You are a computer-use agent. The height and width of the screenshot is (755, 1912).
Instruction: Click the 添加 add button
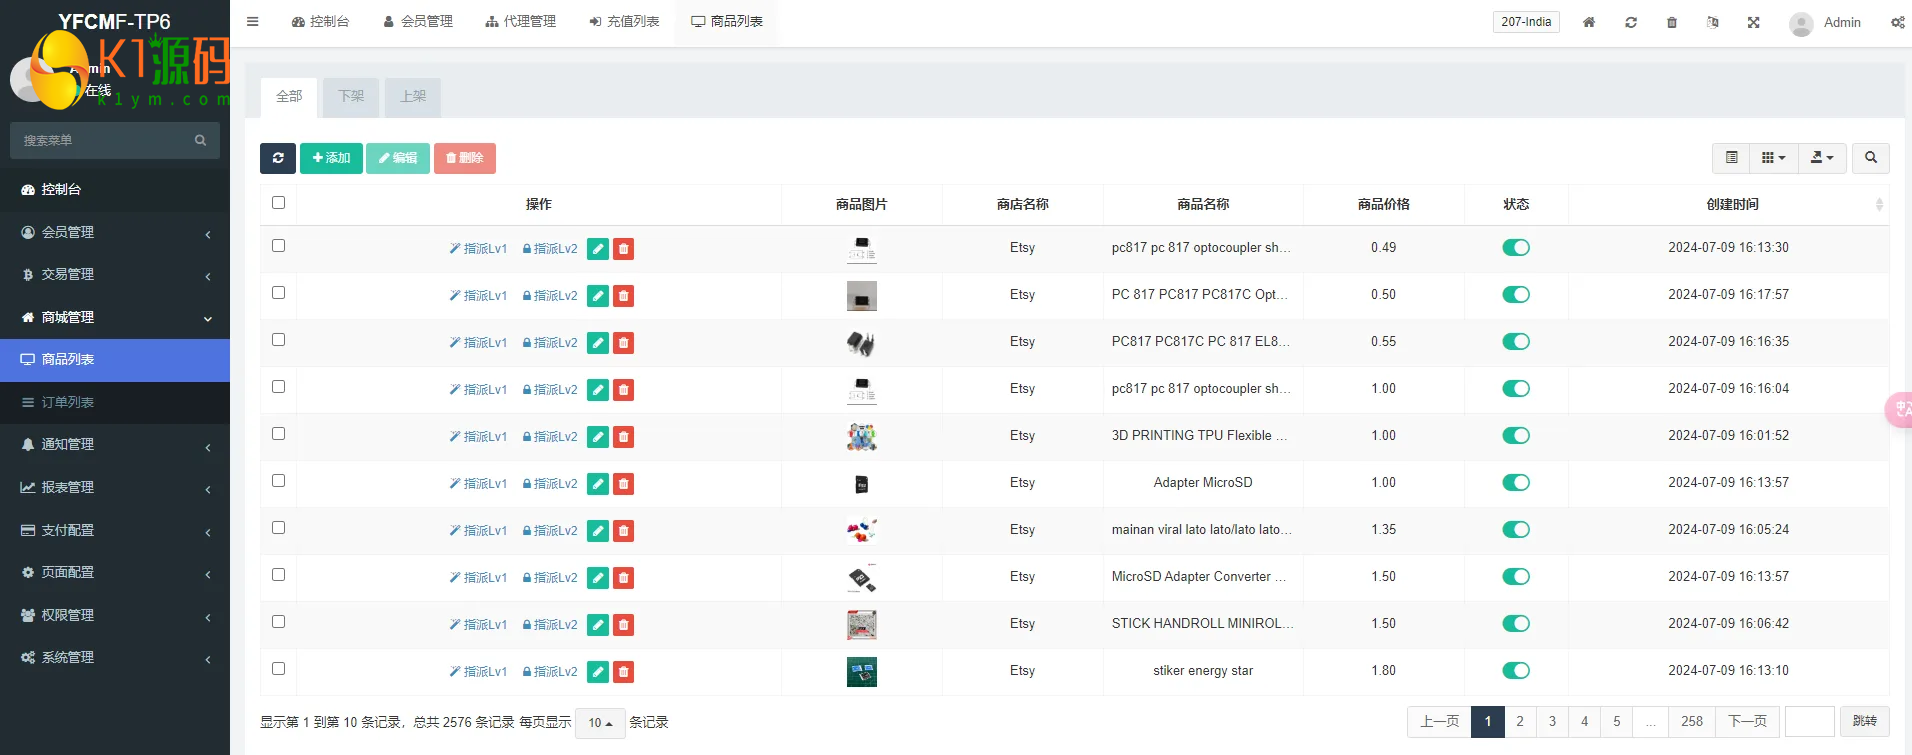331,158
